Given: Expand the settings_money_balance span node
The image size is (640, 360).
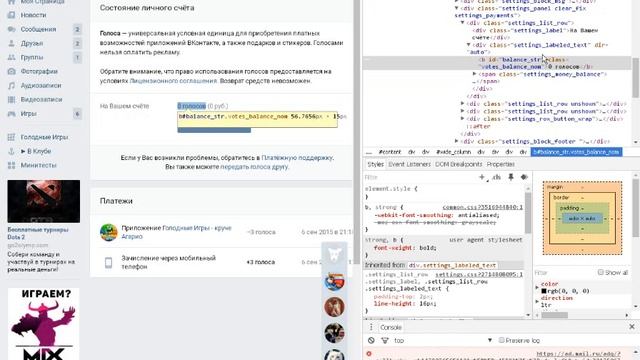Looking at the screenshot, I should click(474, 74).
